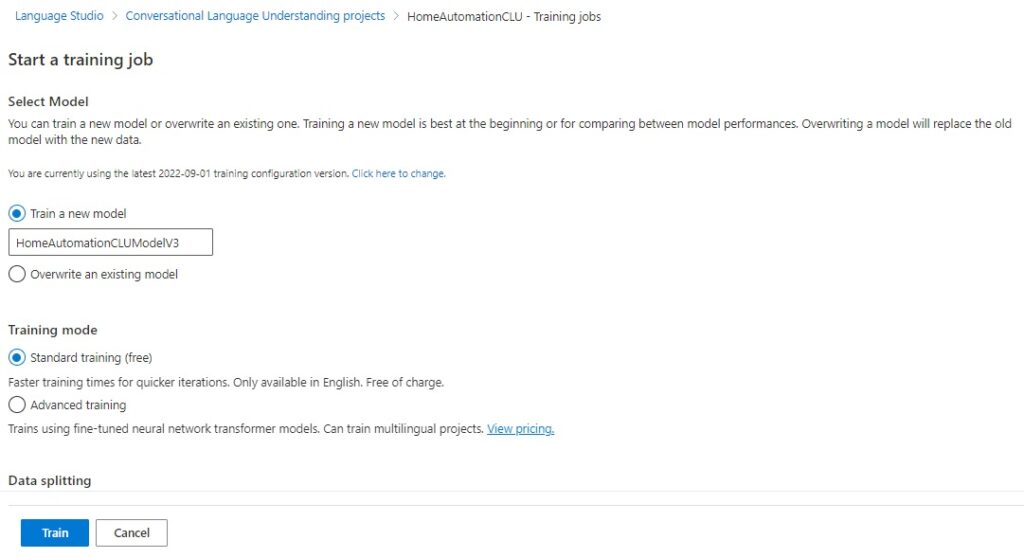Click the Language Studio breadcrumb link
Image resolution: width=1024 pixels, height=558 pixels.
(x=58, y=17)
